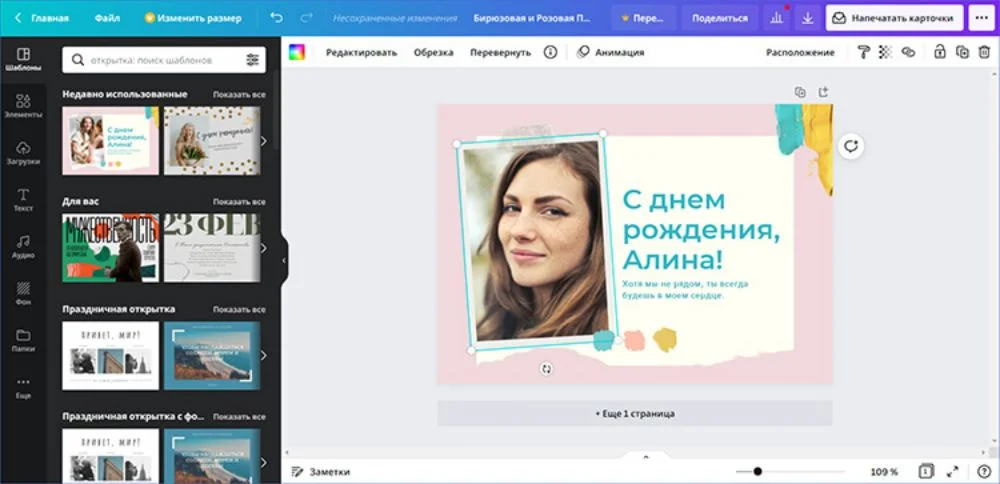This screenshot has height=484, width=1000.
Task: Click the zoom slider handle
Action: [x=758, y=471]
